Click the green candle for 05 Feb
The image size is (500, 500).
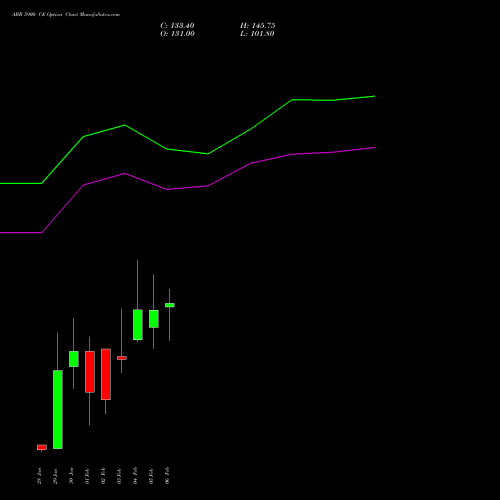154,319
